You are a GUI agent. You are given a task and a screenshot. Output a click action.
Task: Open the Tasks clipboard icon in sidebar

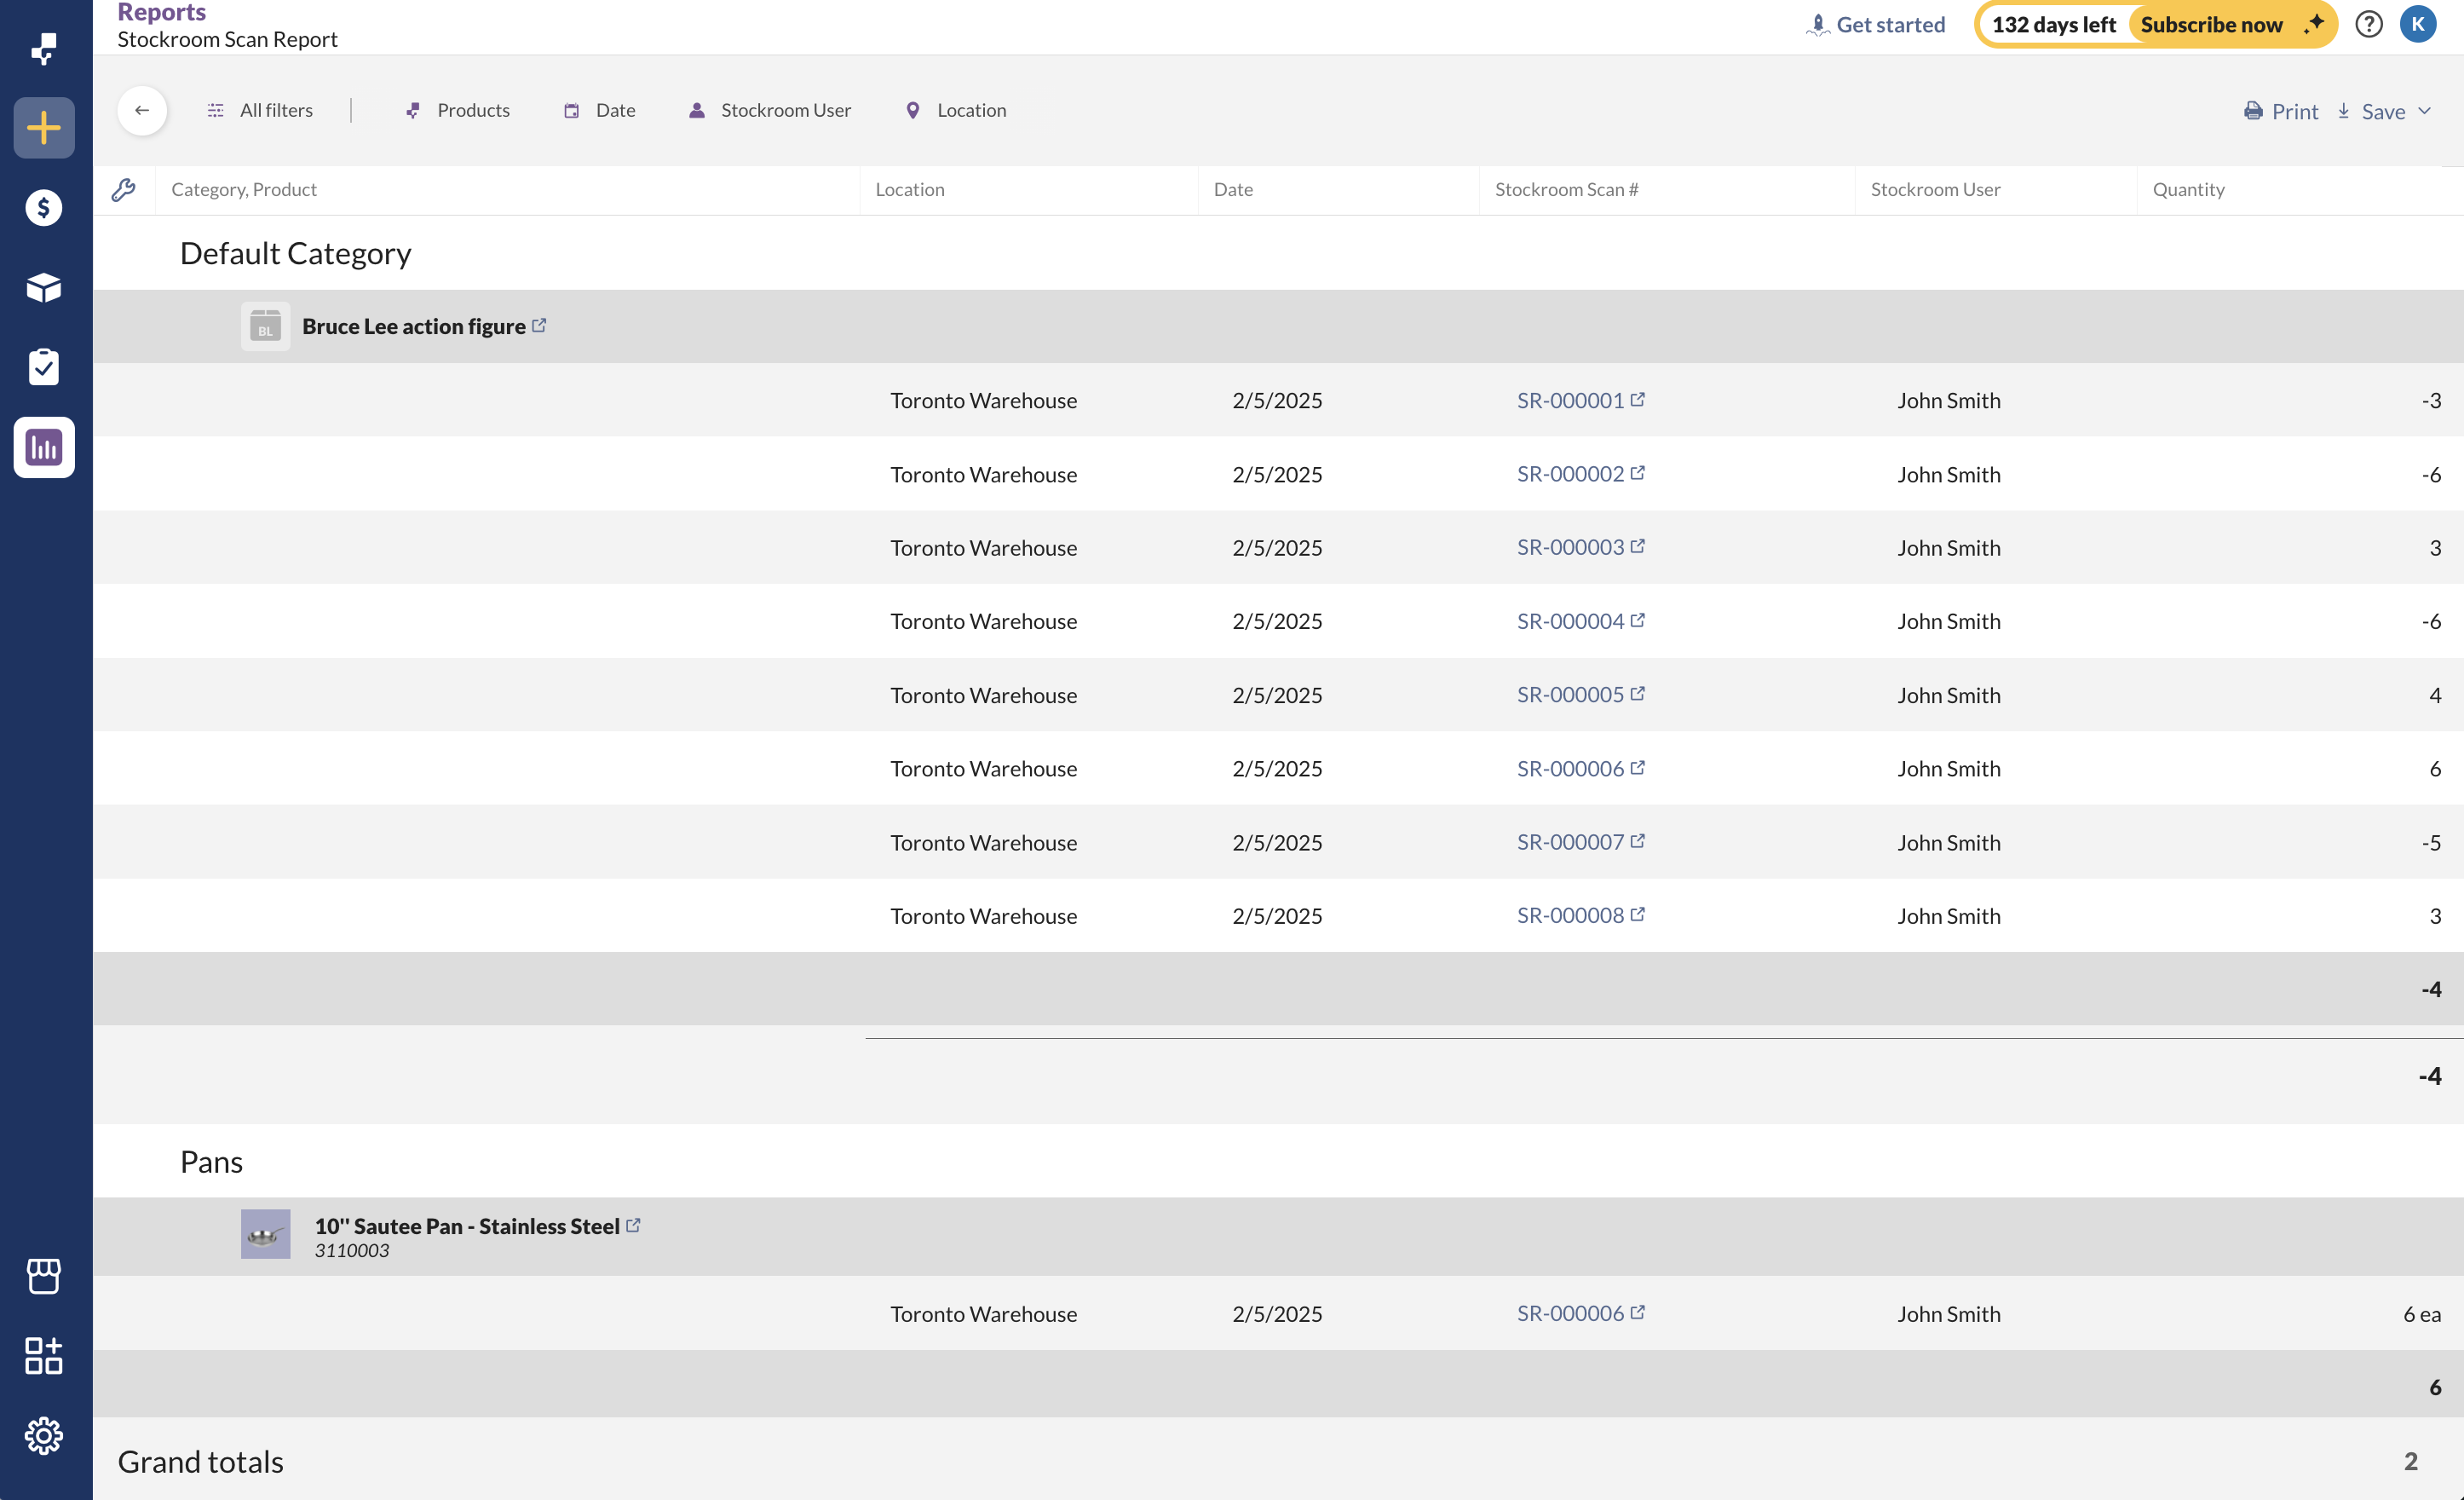point(44,367)
